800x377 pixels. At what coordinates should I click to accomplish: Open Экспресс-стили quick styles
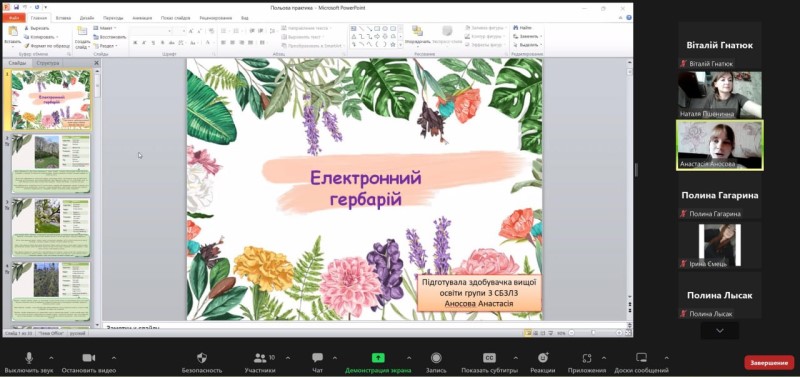pyautogui.click(x=447, y=35)
